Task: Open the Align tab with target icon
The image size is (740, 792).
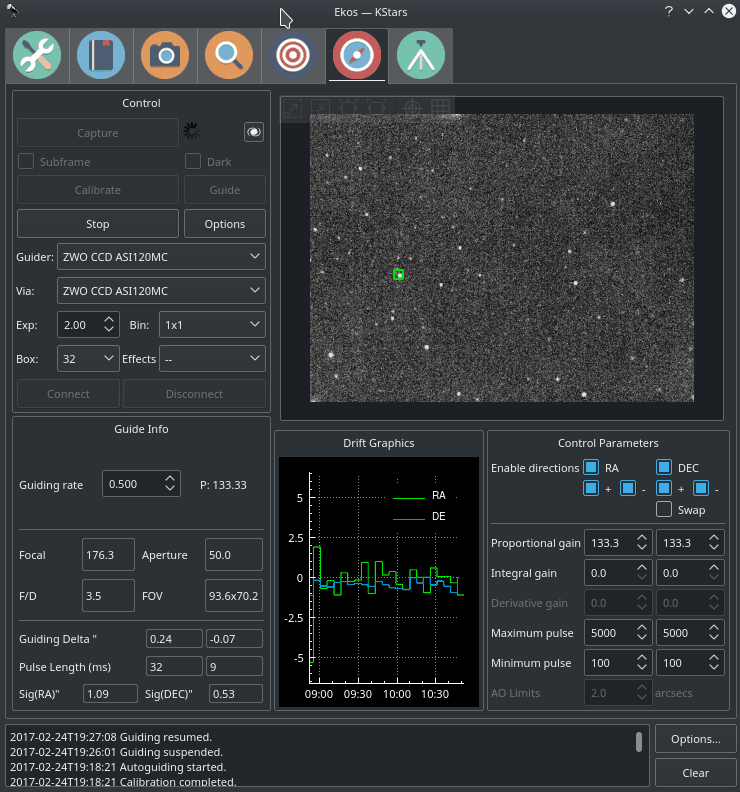Action: tap(293, 56)
